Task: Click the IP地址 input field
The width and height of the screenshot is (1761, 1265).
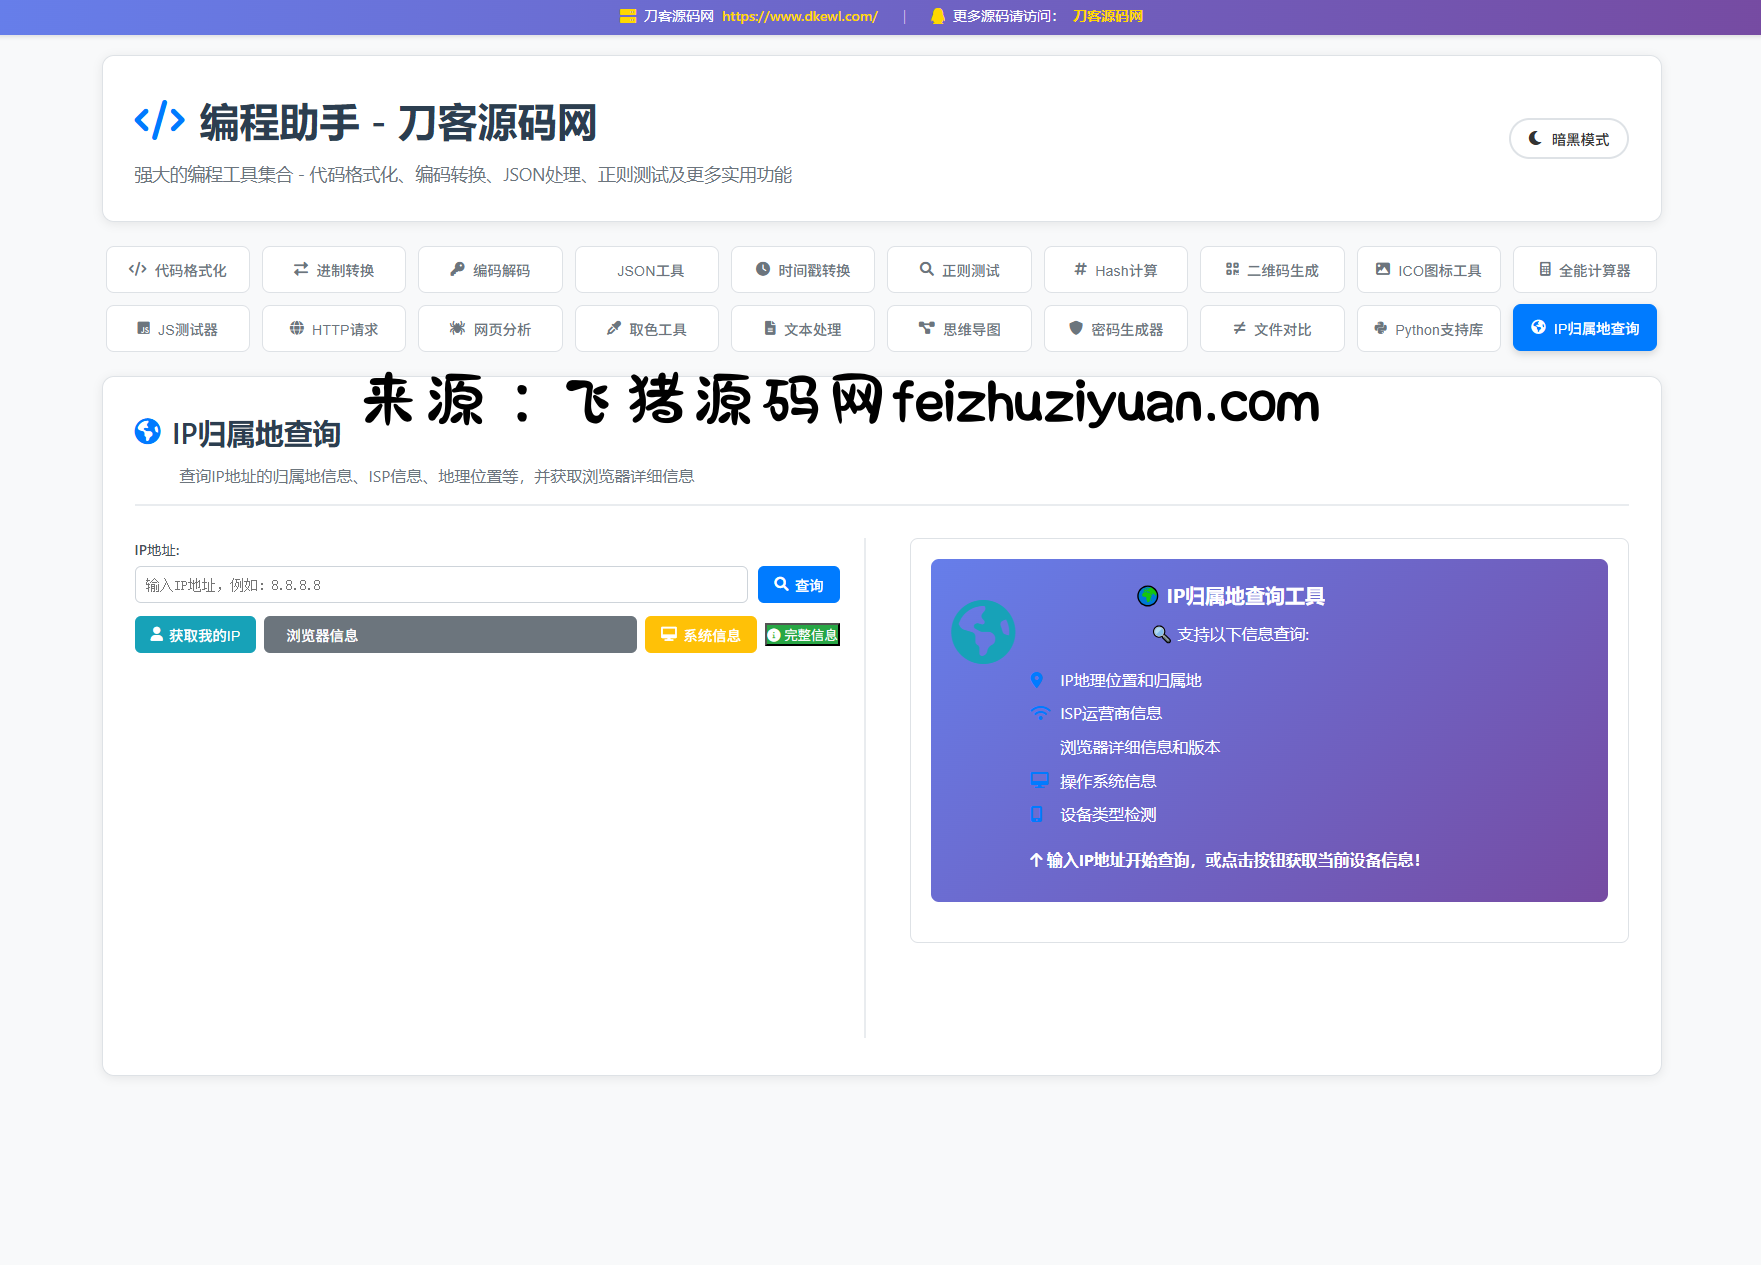Action: tap(441, 585)
